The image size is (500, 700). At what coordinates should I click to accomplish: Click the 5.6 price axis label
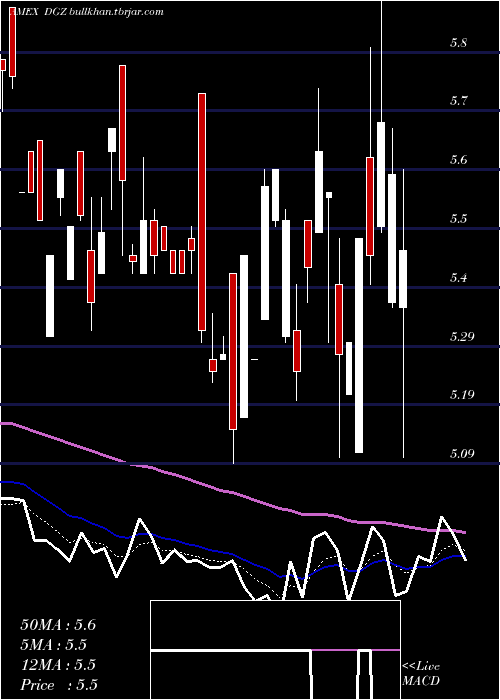pos(458,160)
